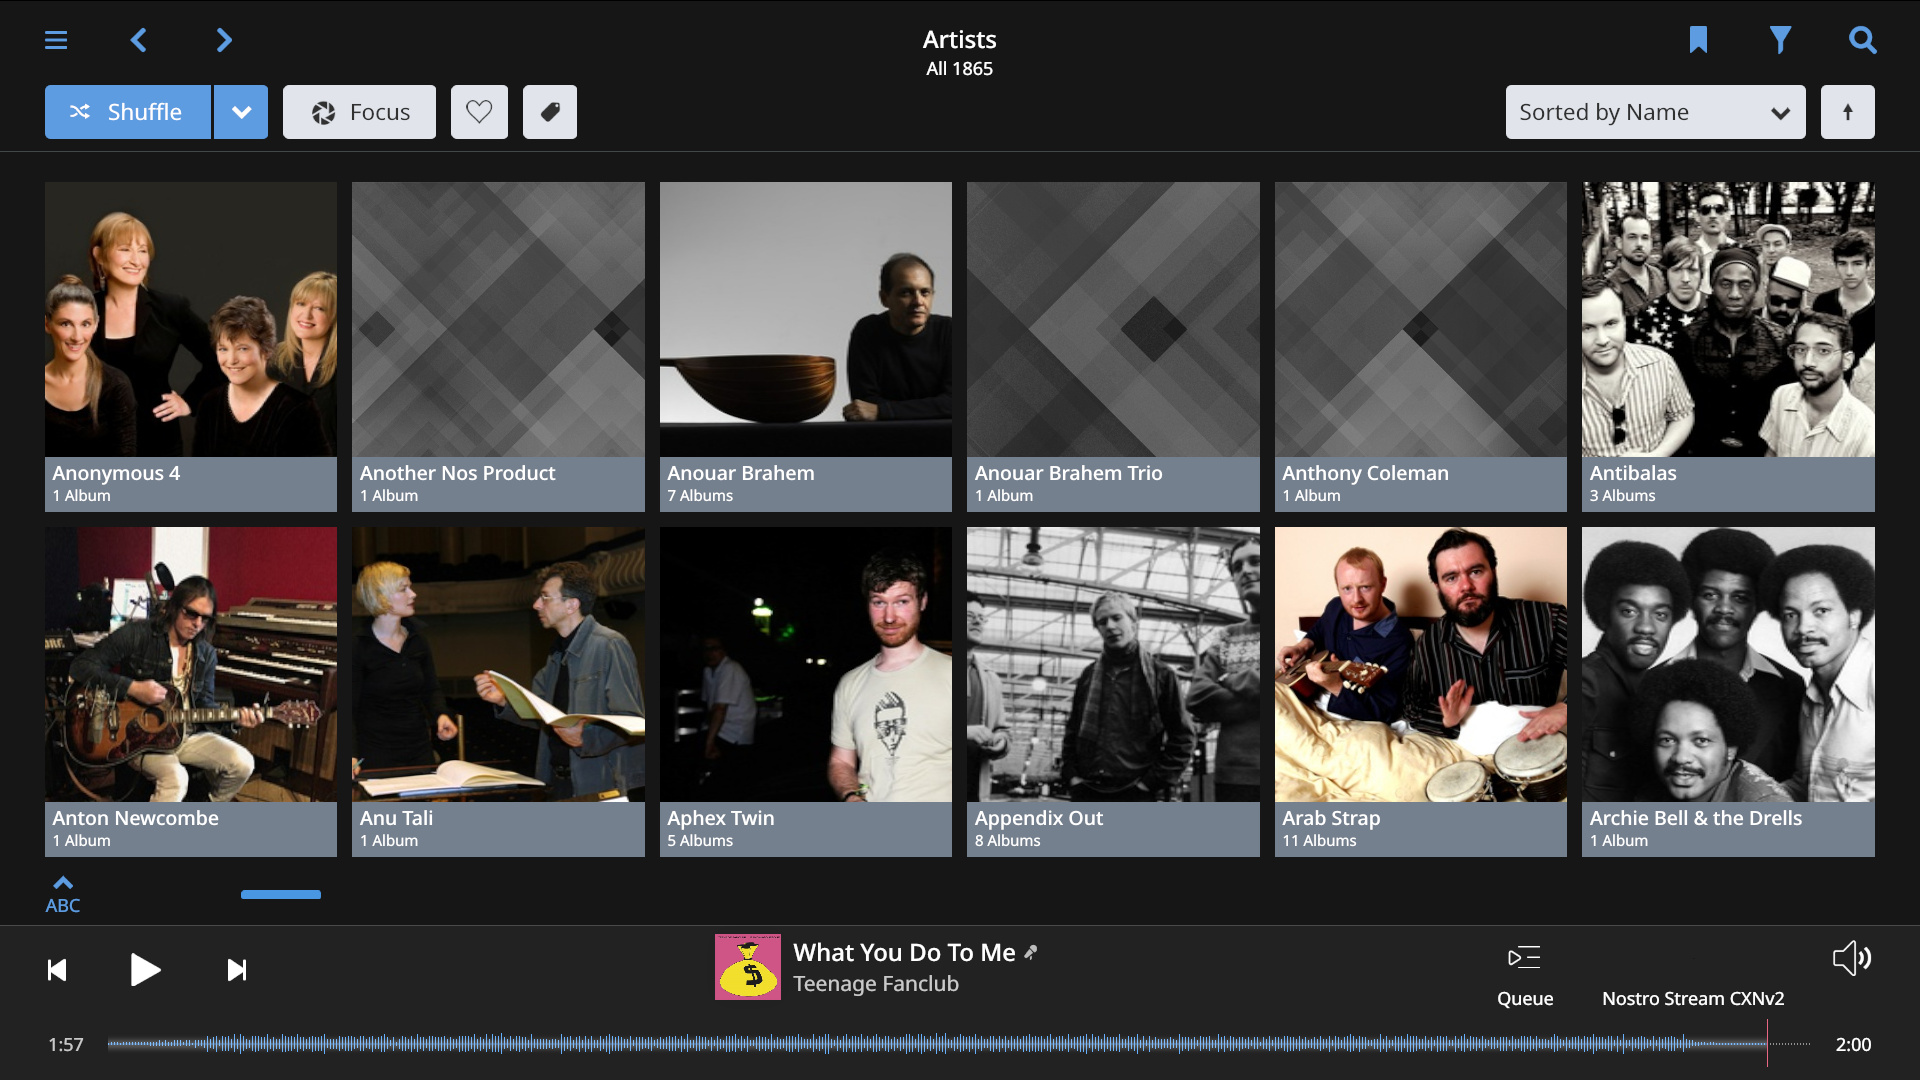
Task: Seek in the waveform progress bar
Action: [959, 1044]
